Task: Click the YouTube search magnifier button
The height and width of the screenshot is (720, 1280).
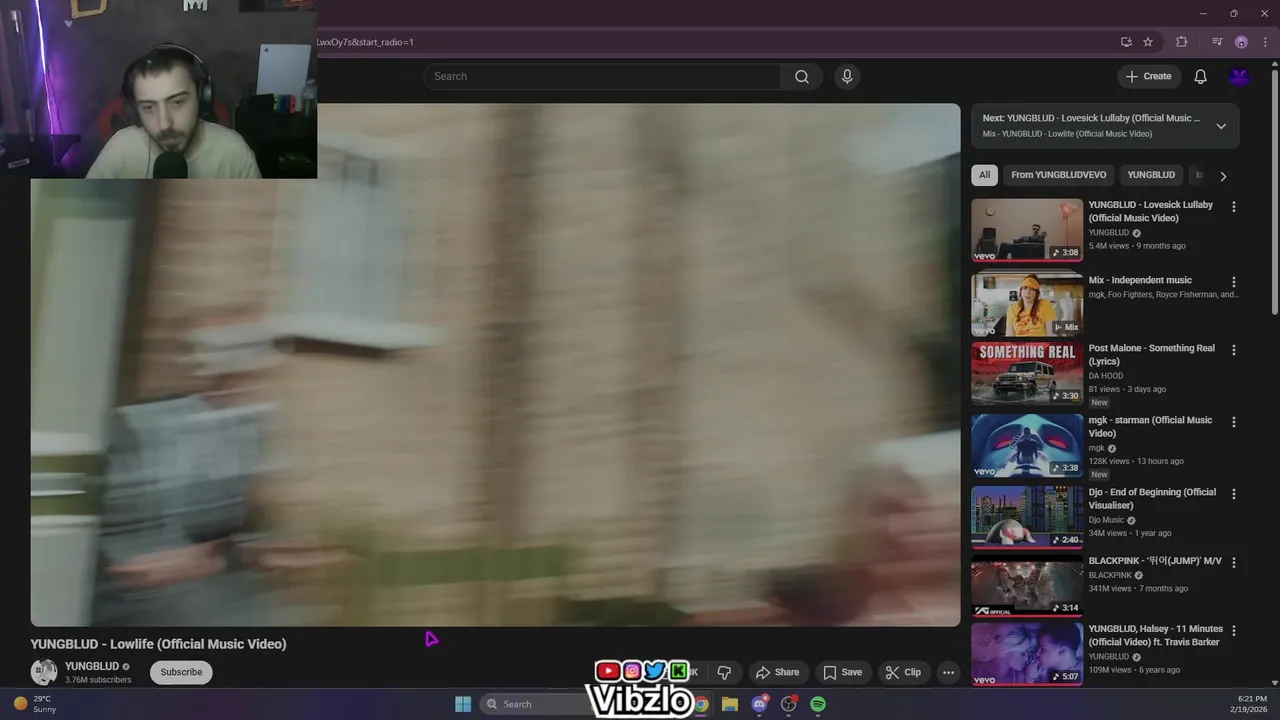Action: click(x=801, y=76)
